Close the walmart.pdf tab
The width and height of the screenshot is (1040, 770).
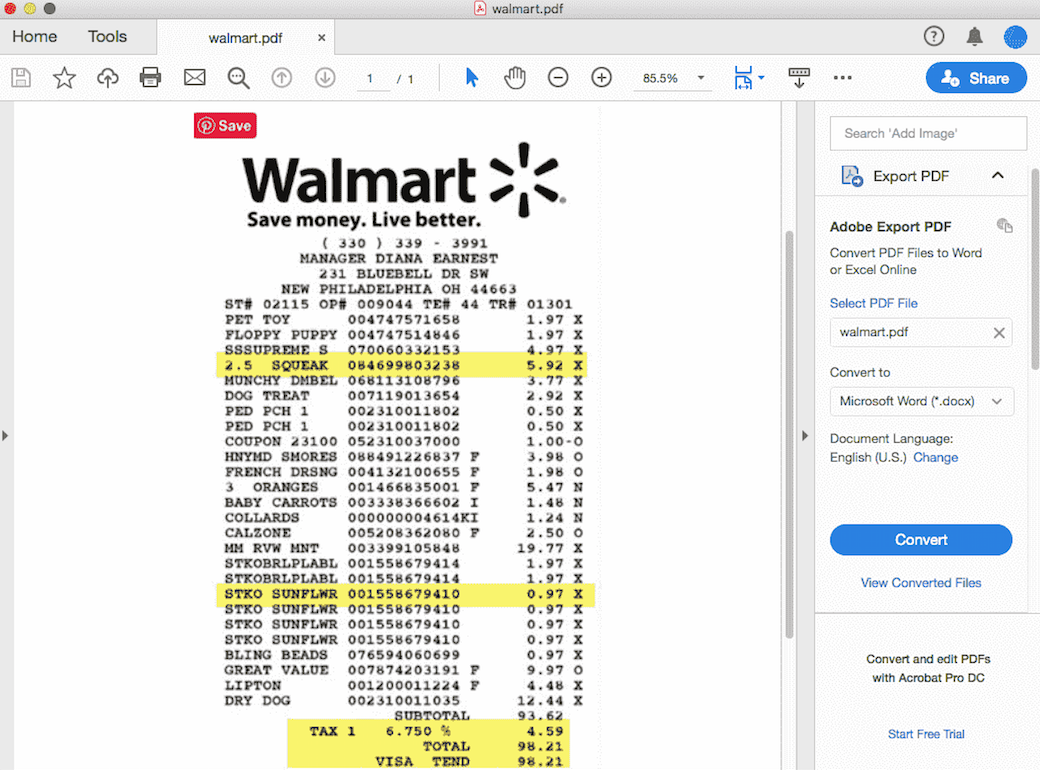click(322, 38)
